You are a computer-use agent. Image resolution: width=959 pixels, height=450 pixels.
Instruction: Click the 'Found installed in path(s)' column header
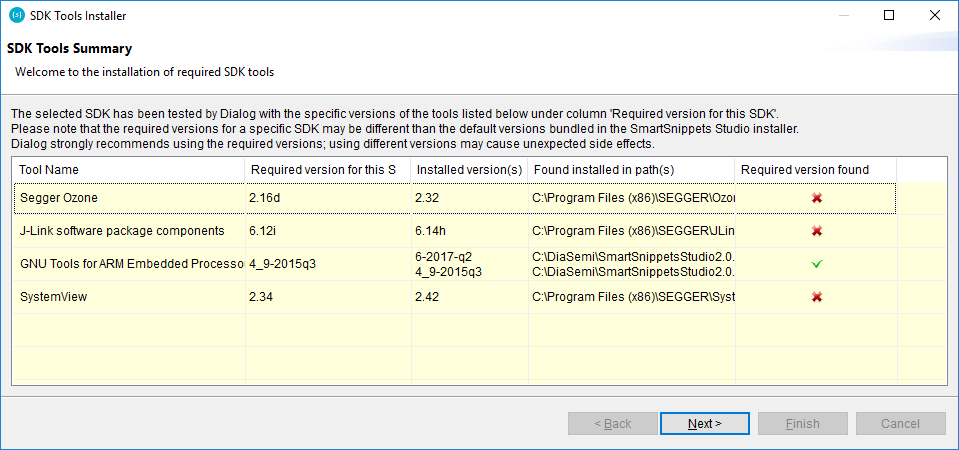[x=631, y=170]
